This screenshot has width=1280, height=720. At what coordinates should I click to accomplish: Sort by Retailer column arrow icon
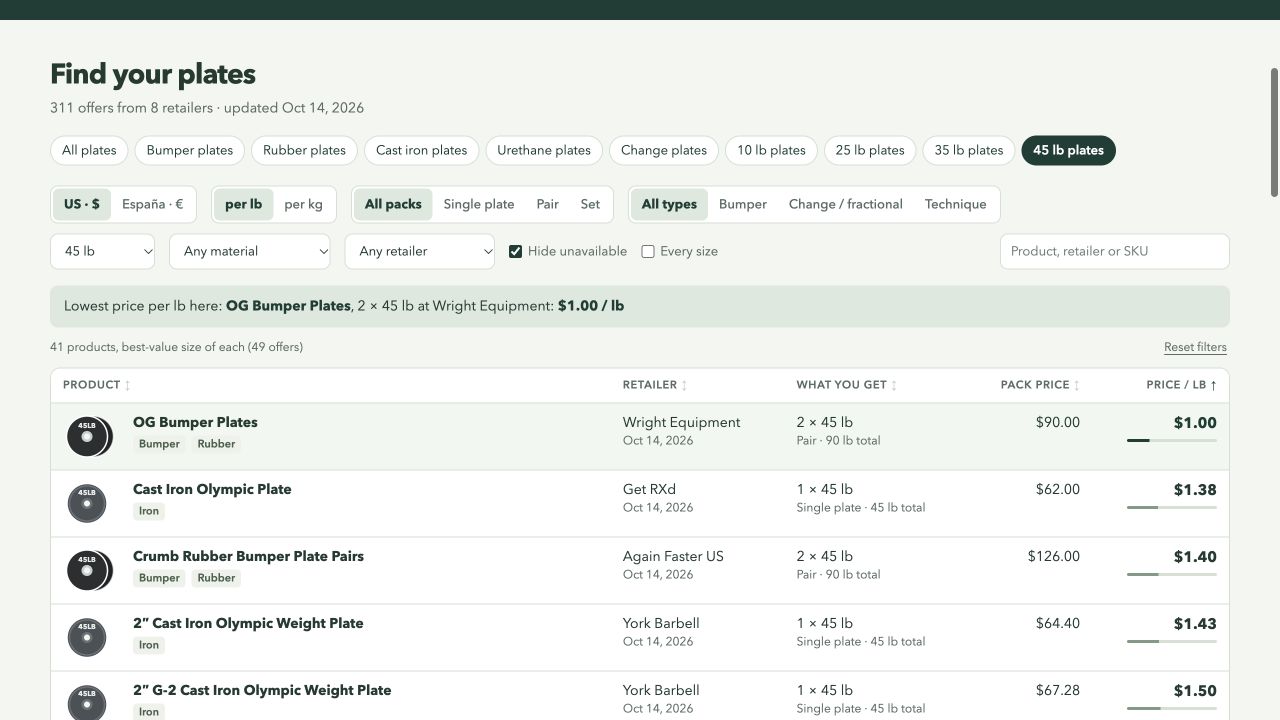pyautogui.click(x=684, y=385)
